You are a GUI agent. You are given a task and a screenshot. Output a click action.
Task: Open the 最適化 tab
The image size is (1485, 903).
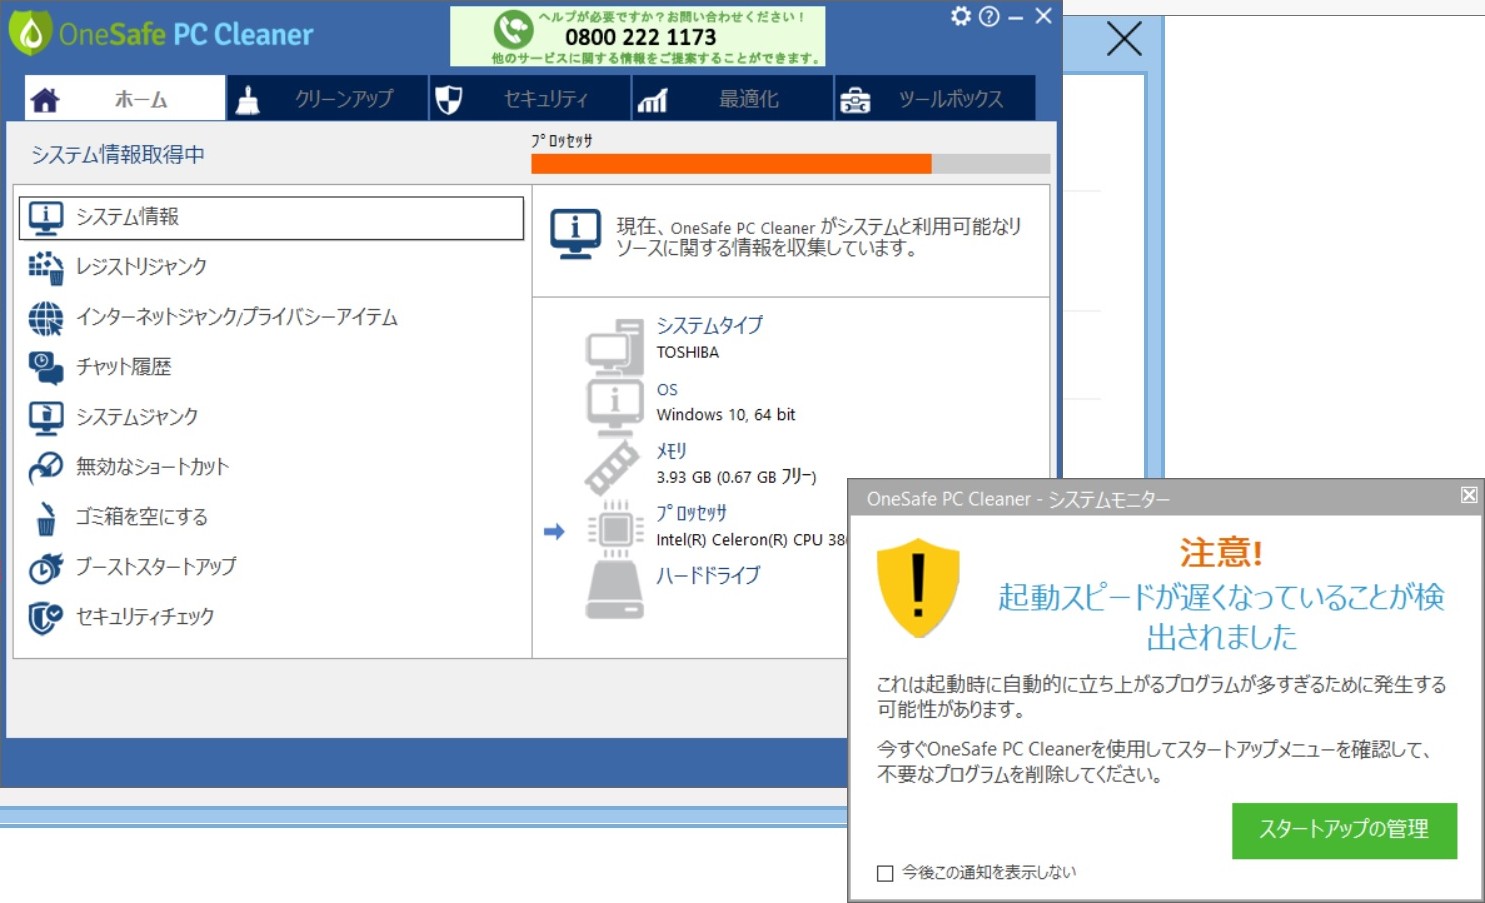pos(732,99)
